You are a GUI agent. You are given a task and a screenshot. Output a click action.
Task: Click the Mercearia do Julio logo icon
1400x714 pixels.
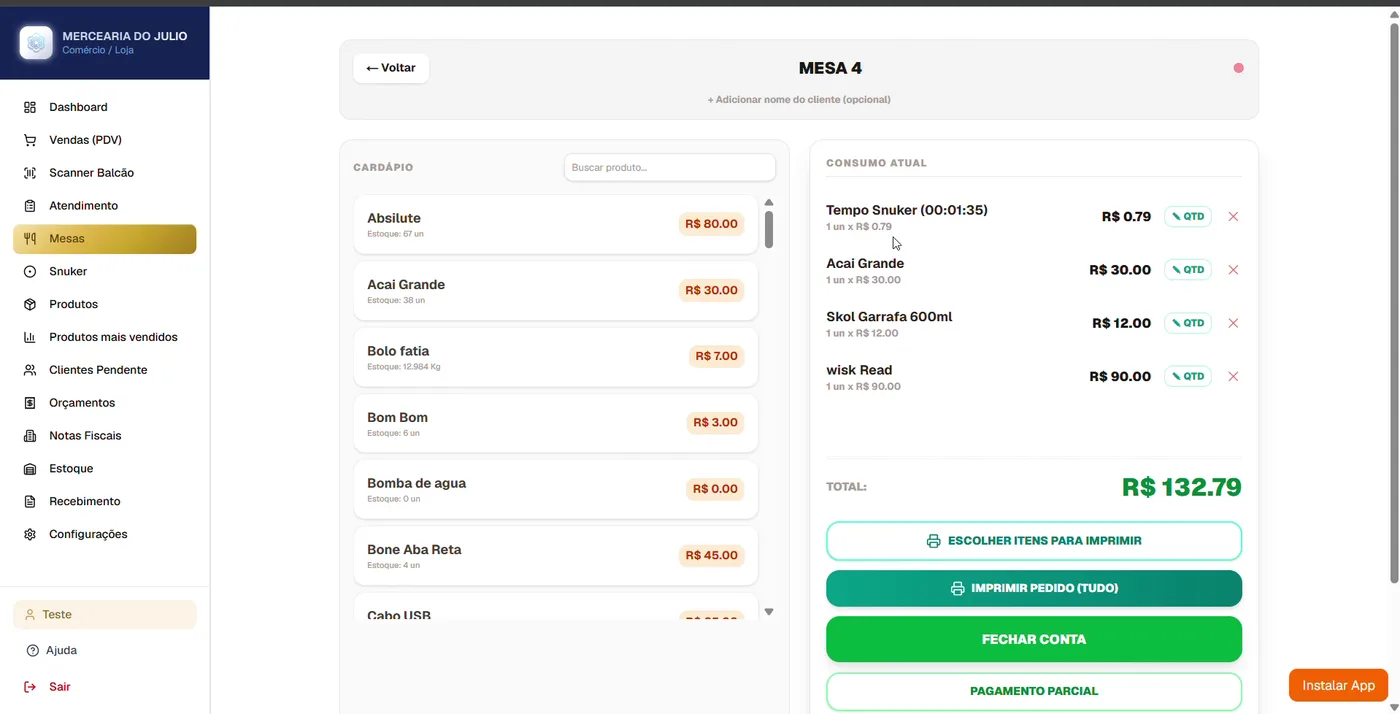(x=37, y=43)
